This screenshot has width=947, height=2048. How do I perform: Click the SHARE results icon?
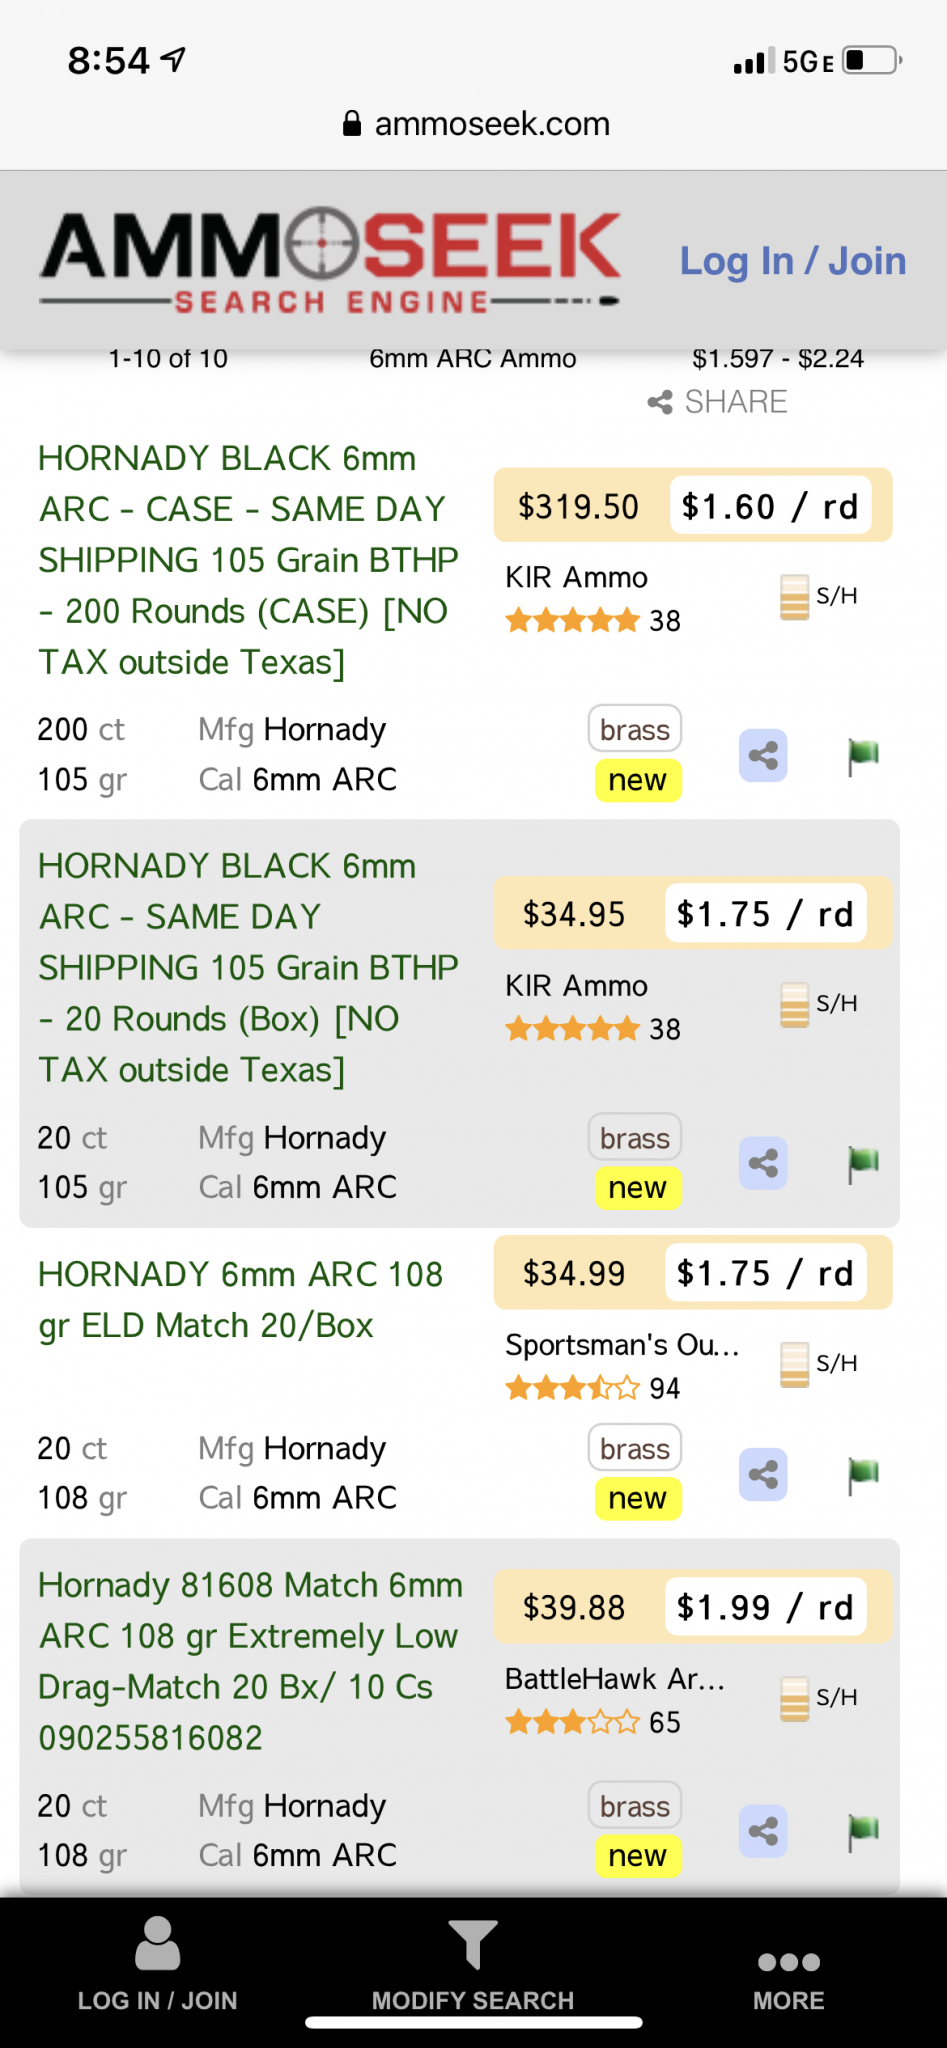click(x=717, y=402)
